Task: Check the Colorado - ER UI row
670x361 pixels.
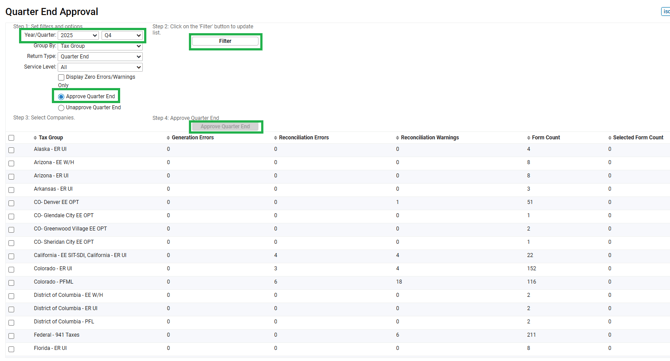Action: coord(11,270)
